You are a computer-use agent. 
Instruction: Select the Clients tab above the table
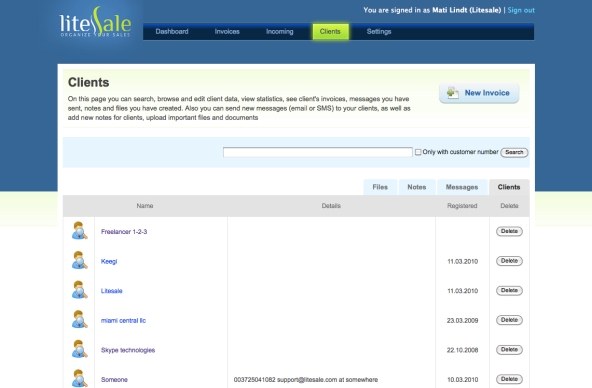pyautogui.click(x=509, y=187)
